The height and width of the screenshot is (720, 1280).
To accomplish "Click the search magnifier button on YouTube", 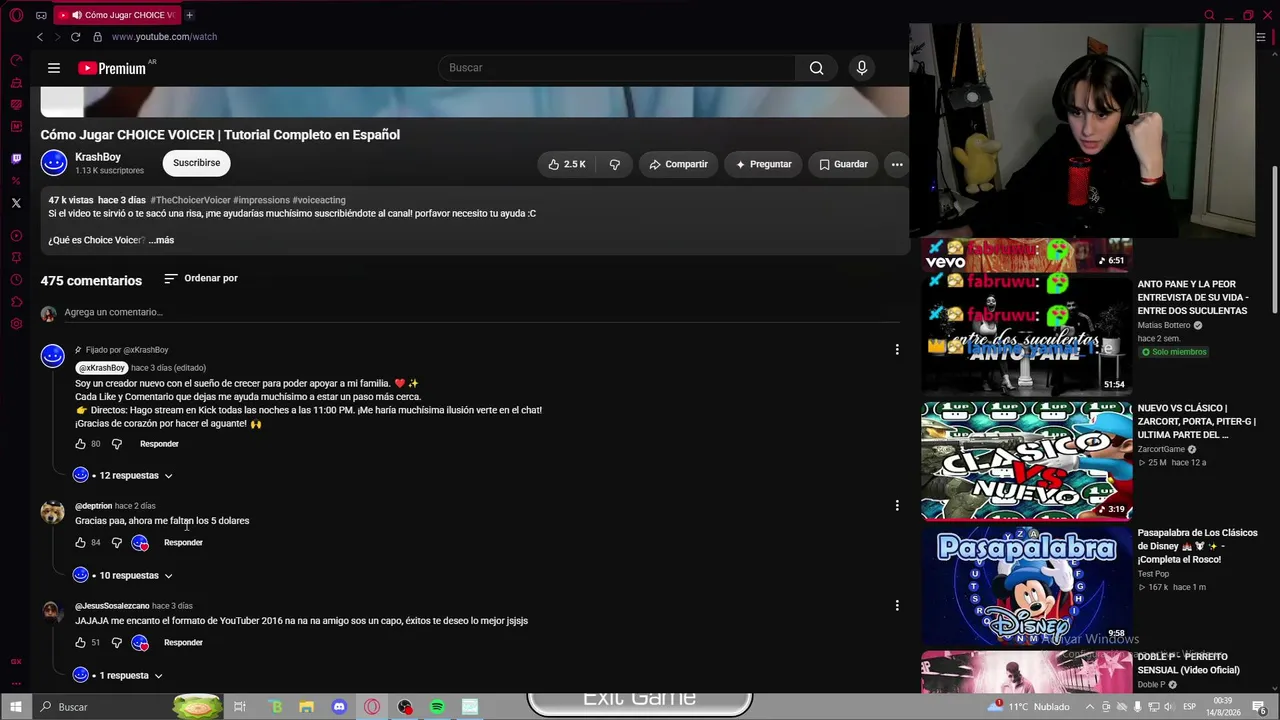I will pos(817,68).
